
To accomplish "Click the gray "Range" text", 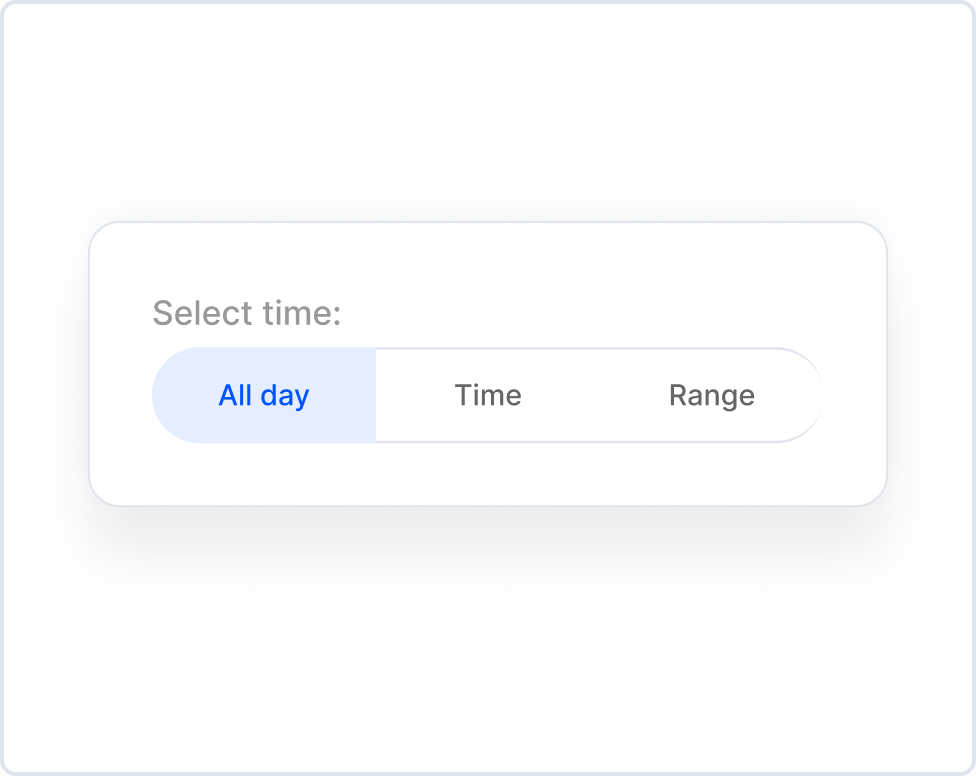I will (x=711, y=395).
